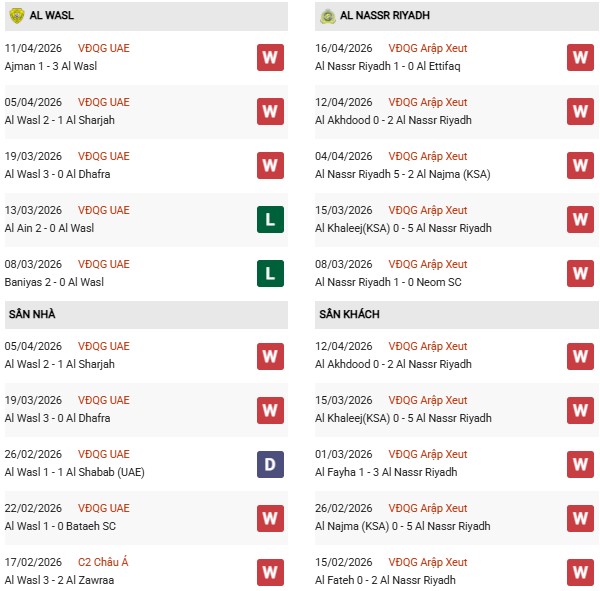This screenshot has height=591, width=600.
Task: Click win badge for Al Fayha 1 - 3 Al Nassr
Action: [x=580, y=463]
